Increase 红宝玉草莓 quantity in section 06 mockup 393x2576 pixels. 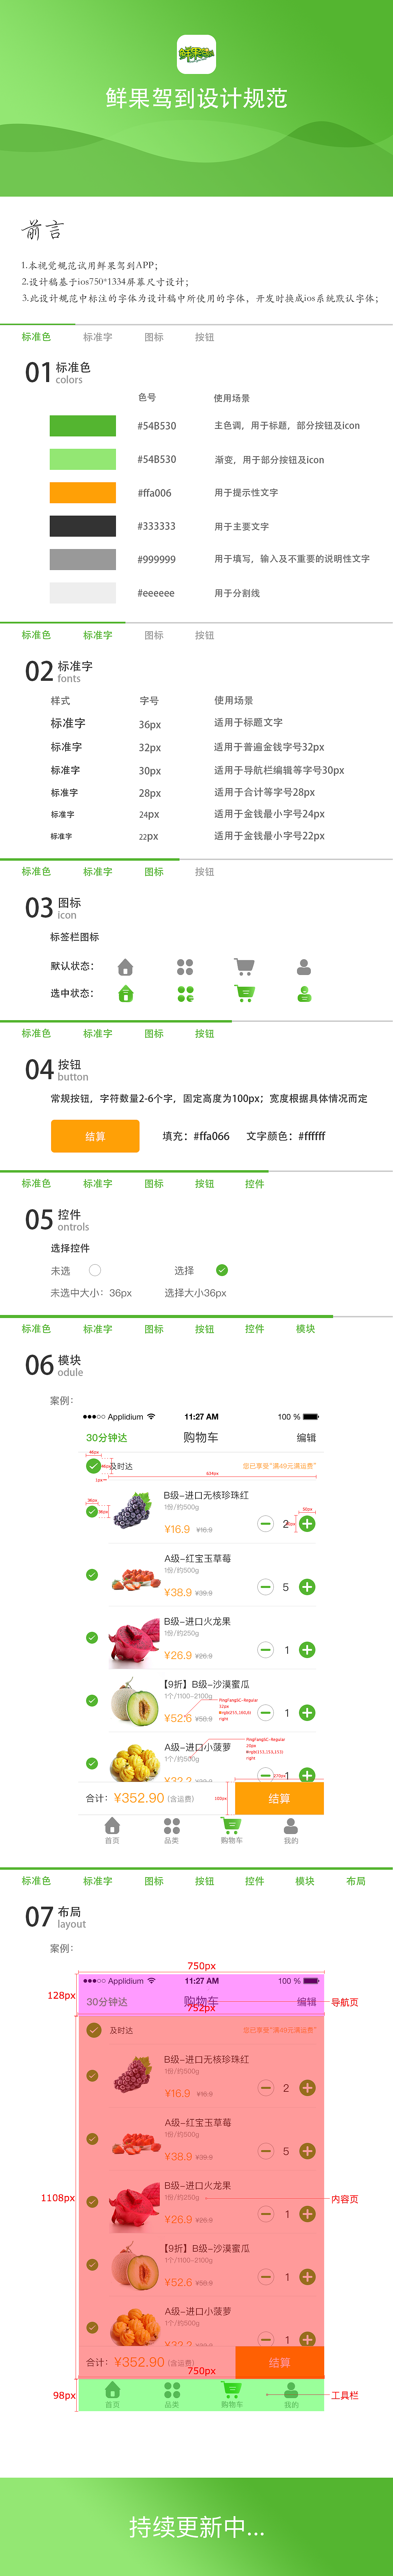[307, 1587]
